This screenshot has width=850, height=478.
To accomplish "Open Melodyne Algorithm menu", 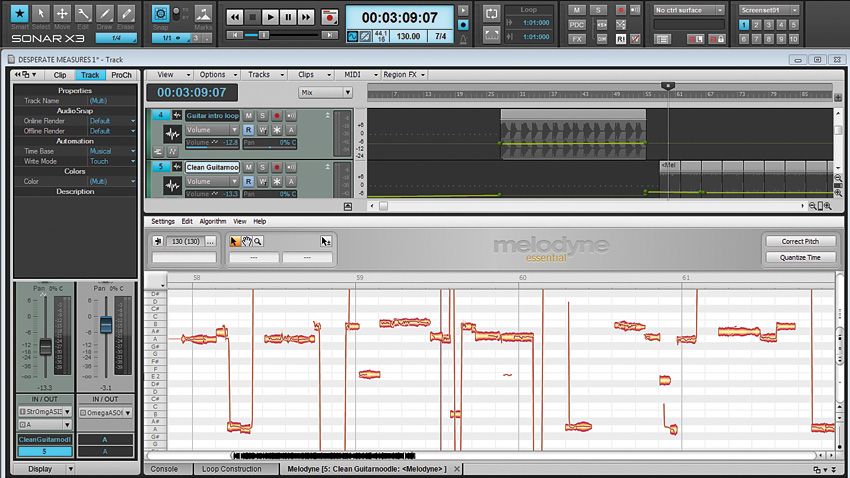I will tap(212, 221).
